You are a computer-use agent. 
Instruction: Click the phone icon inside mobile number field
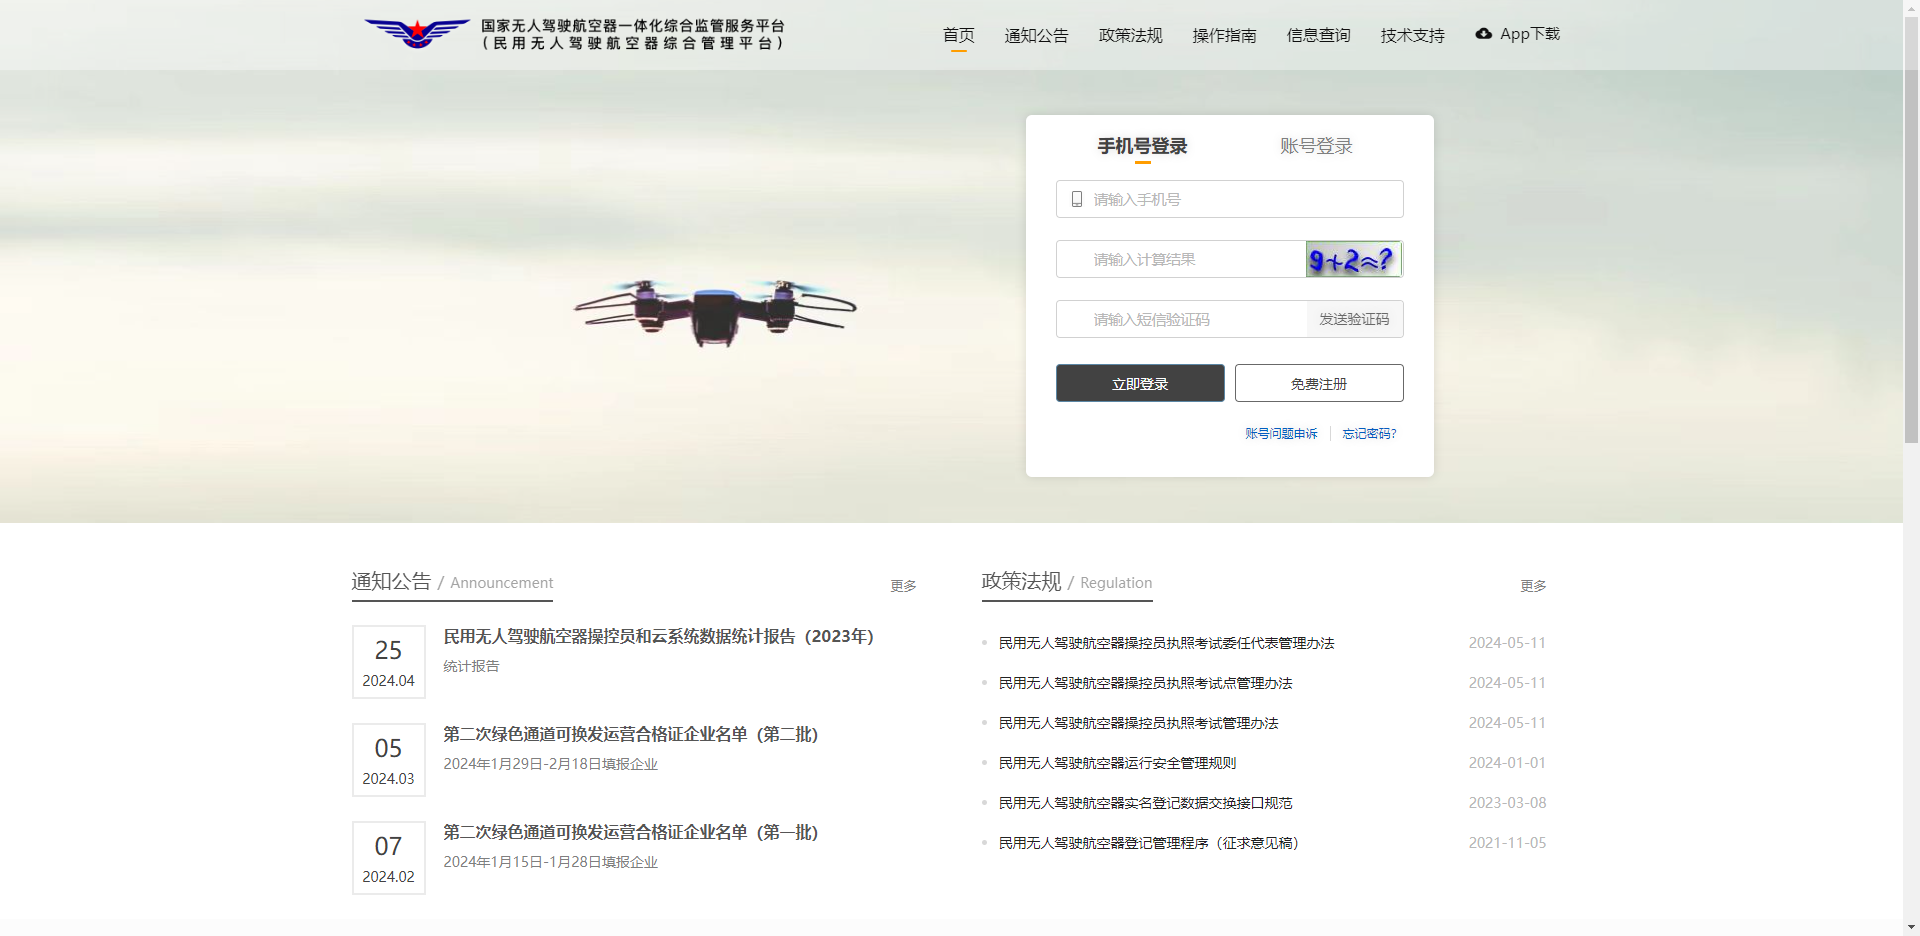pyautogui.click(x=1076, y=199)
